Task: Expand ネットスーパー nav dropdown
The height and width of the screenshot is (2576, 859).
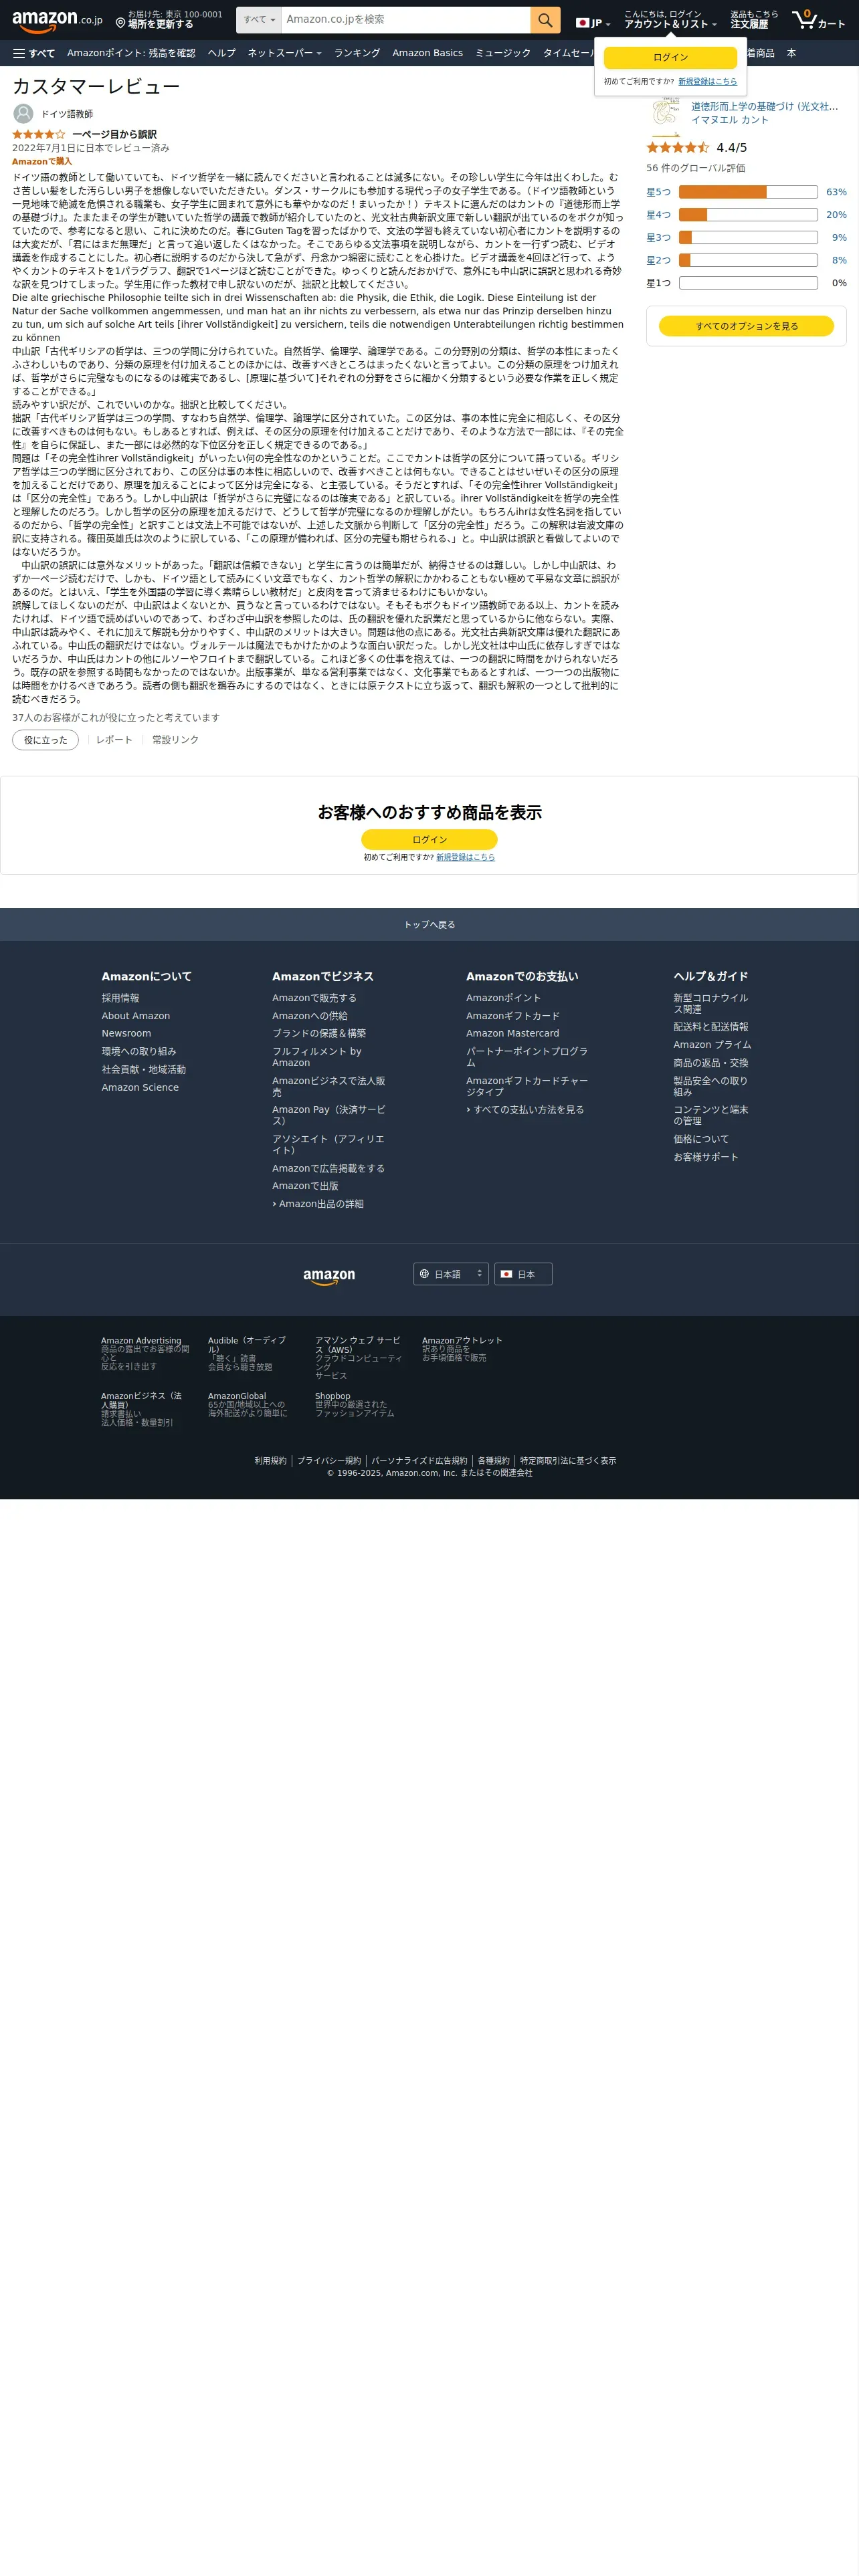Action: (285, 53)
